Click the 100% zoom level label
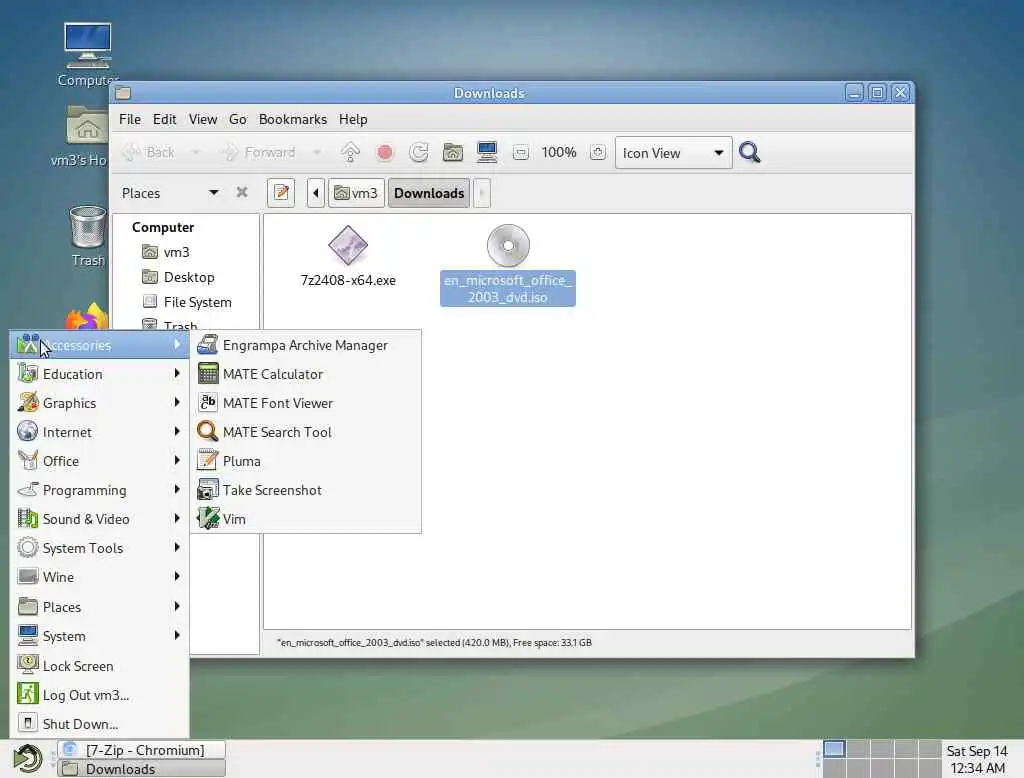The image size is (1024, 778). click(x=559, y=152)
